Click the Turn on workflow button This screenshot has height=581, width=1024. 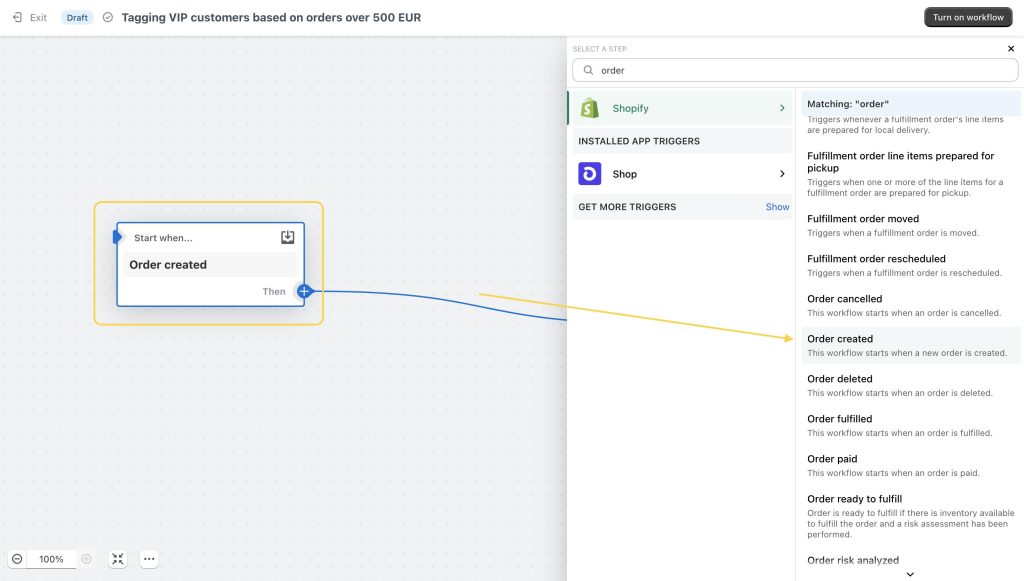tap(967, 16)
